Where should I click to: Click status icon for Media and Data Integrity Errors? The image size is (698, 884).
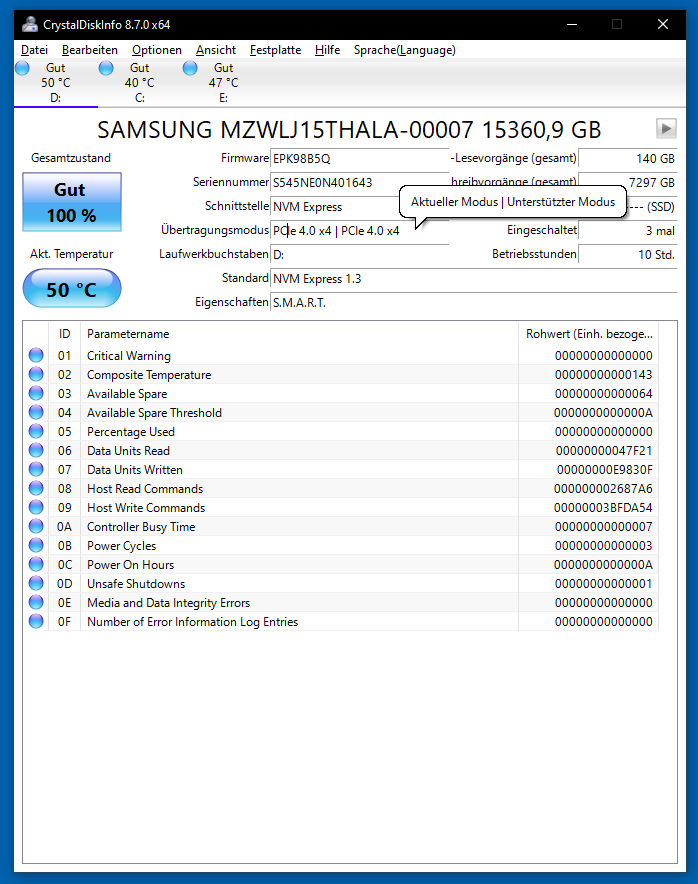tap(36, 602)
